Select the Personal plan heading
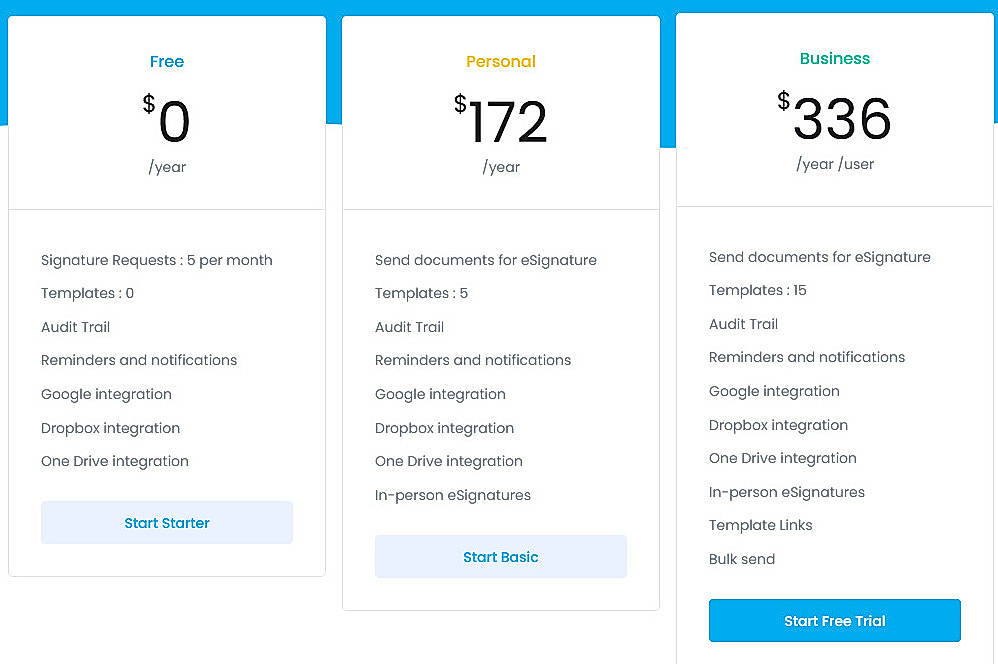 [500, 61]
